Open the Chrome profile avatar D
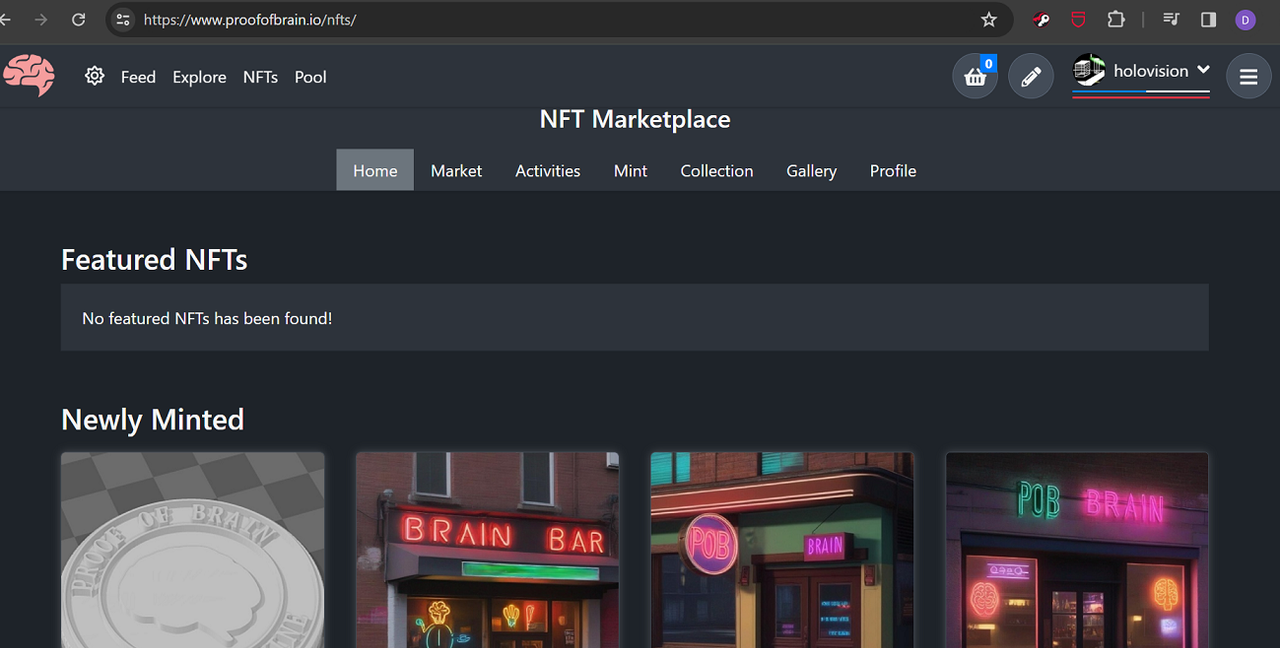This screenshot has width=1280, height=648. click(1245, 19)
